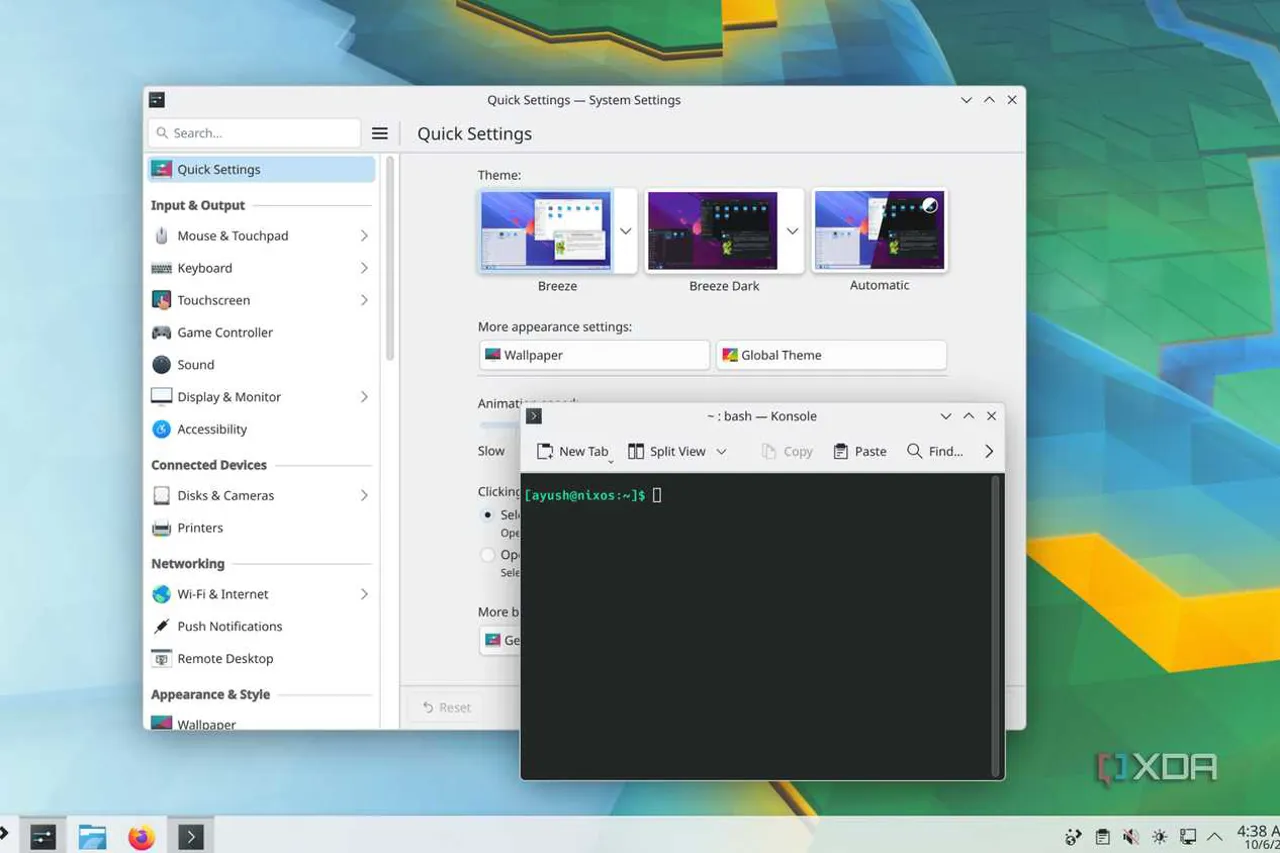Click the clock in the system tray
This screenshot has width=1280, height=853.
point(1258,838)
